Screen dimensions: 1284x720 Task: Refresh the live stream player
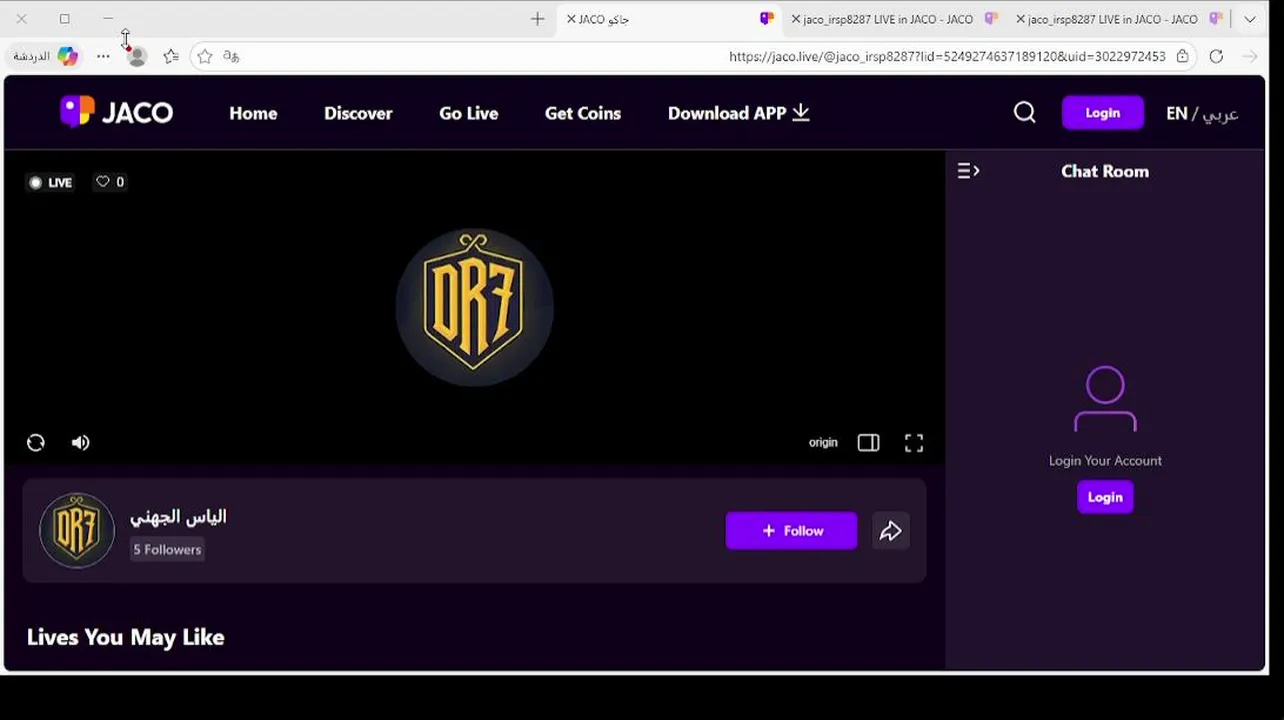pos(36,443)
